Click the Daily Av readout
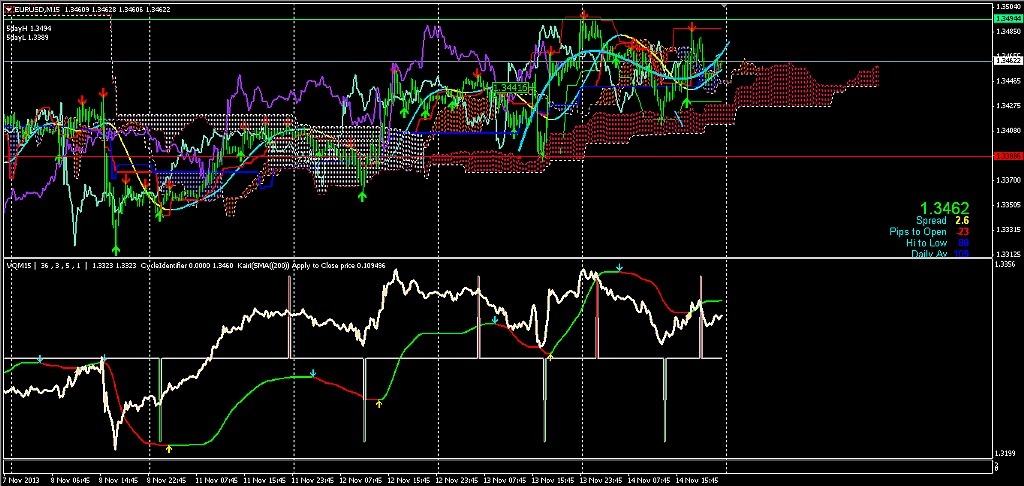Viewport: 1024px width, 486px height. 940,253
